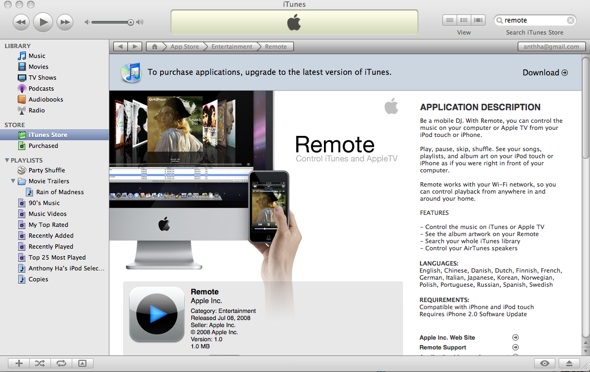The height and width of the screenshot is (372, 590).
Task: Adjust the volume slider
Action: 112,22
